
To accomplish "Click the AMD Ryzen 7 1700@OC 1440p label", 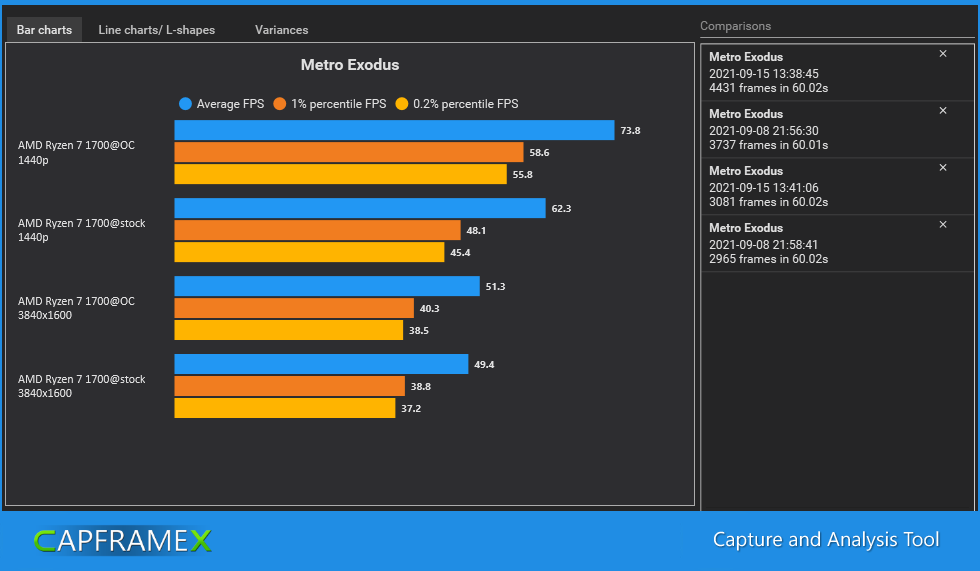I will (76, 152).
